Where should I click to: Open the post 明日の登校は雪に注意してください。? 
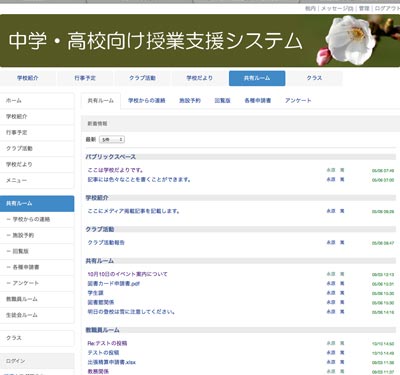click(x=131, y=312)
